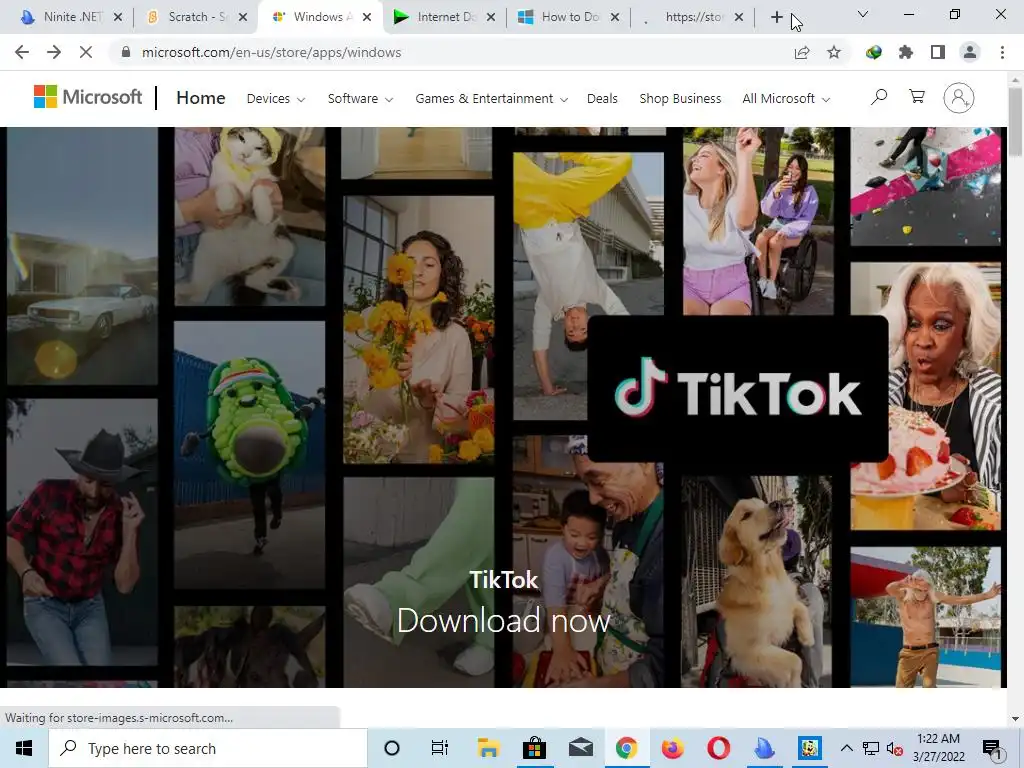Open the tab search chevron
This screenshot has width=1024, height=768.
863,14
